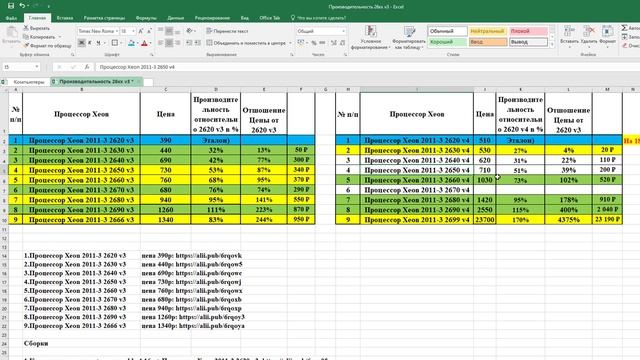Open number format Общий dropdown

[343, 31]
